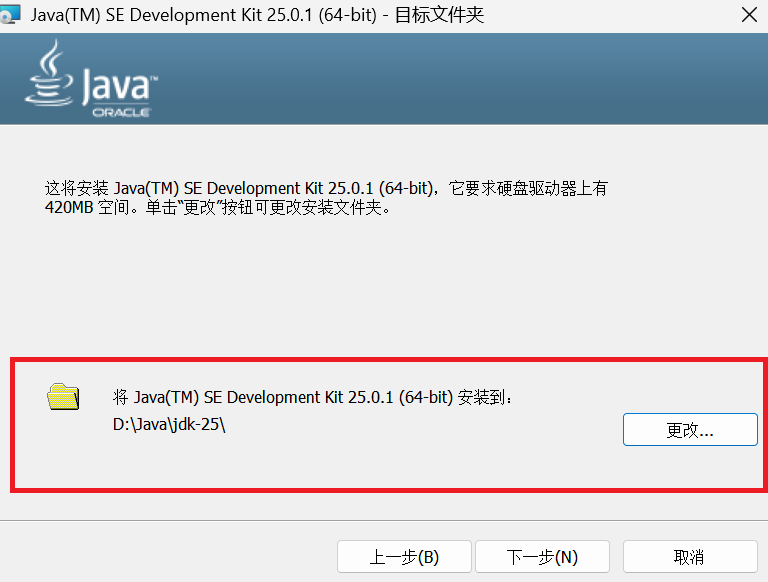
Task: Go back with 上一步(B)
Action: (x=404, y=557)
